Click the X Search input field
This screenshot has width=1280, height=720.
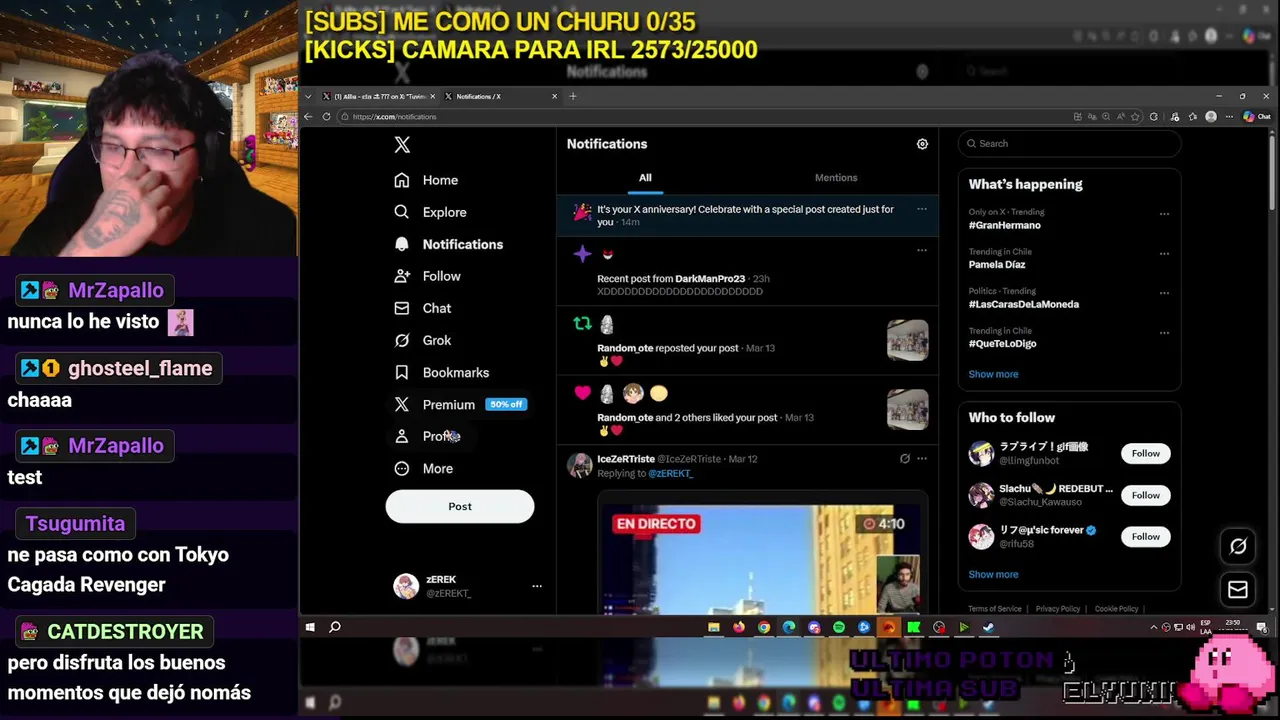pos(1069,143)
